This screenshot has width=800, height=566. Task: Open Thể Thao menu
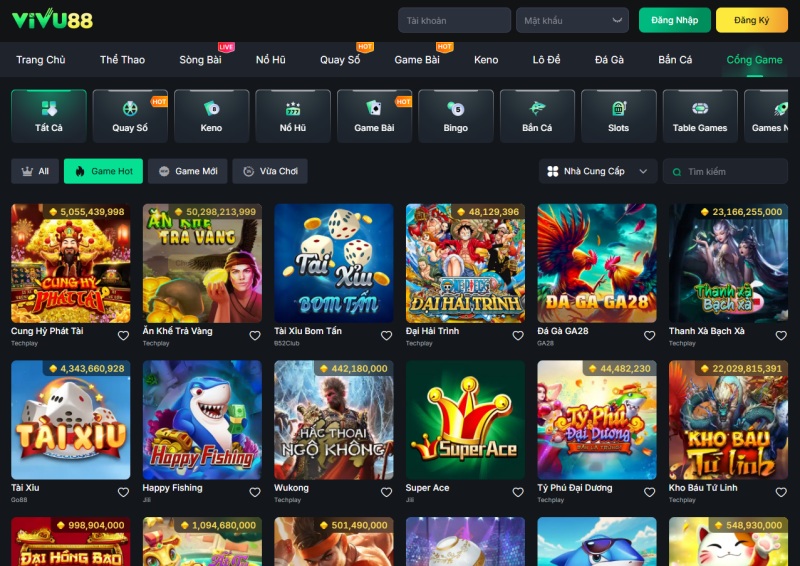(122, 60)
